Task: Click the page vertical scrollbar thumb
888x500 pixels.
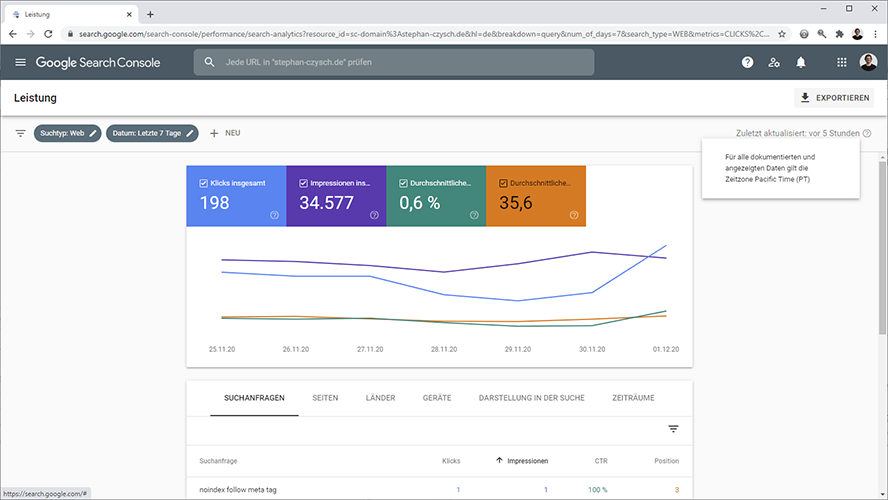Action: (x=882, y=247)
